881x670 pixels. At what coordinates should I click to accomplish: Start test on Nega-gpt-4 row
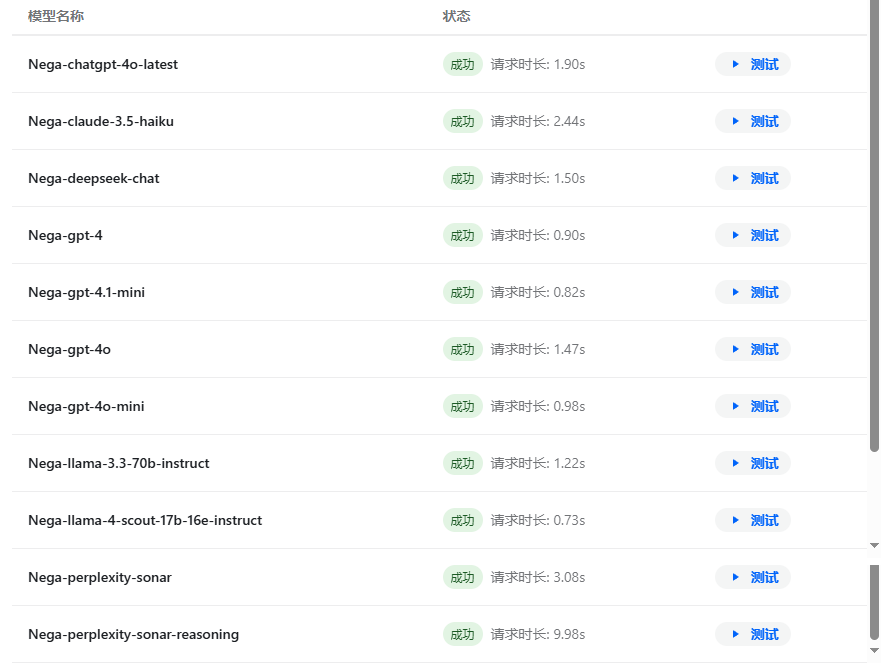coord(752,235)
